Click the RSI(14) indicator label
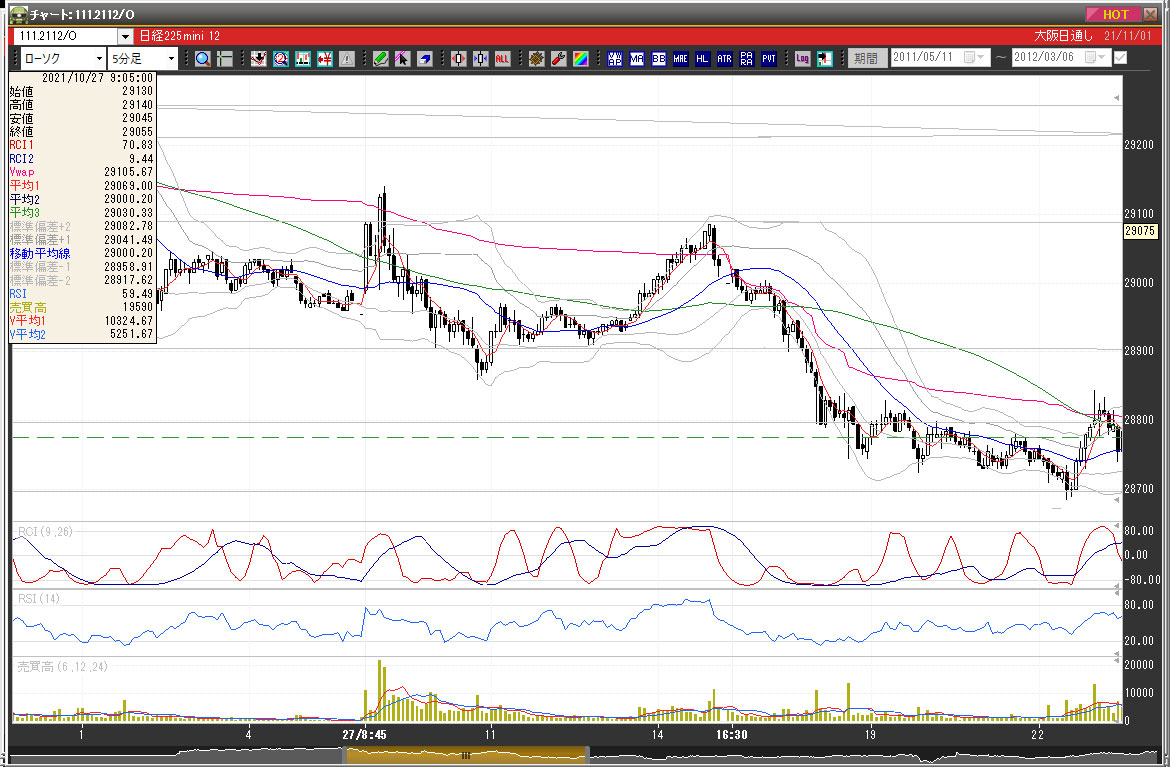The width and height of the screenshot is (1170, 767). tap(39, 598)
